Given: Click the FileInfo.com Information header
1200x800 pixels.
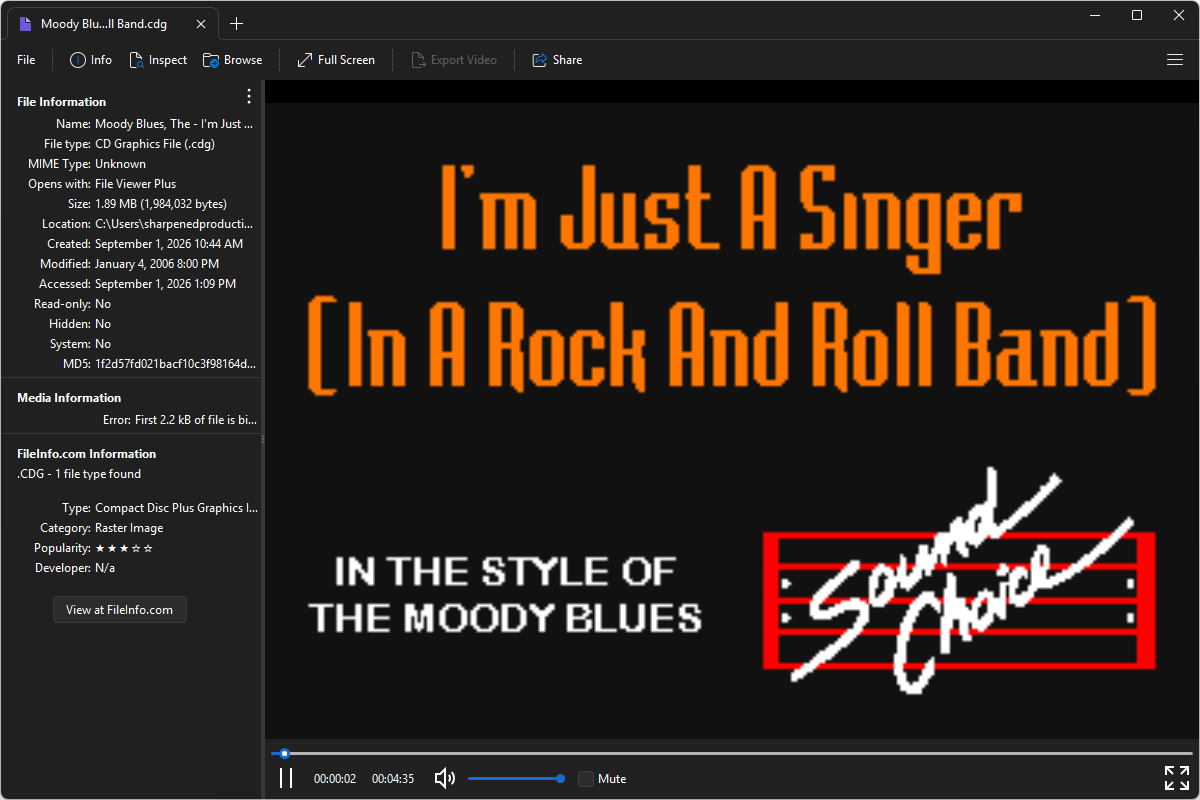Looking at the screenshot, I should [87, 454].
